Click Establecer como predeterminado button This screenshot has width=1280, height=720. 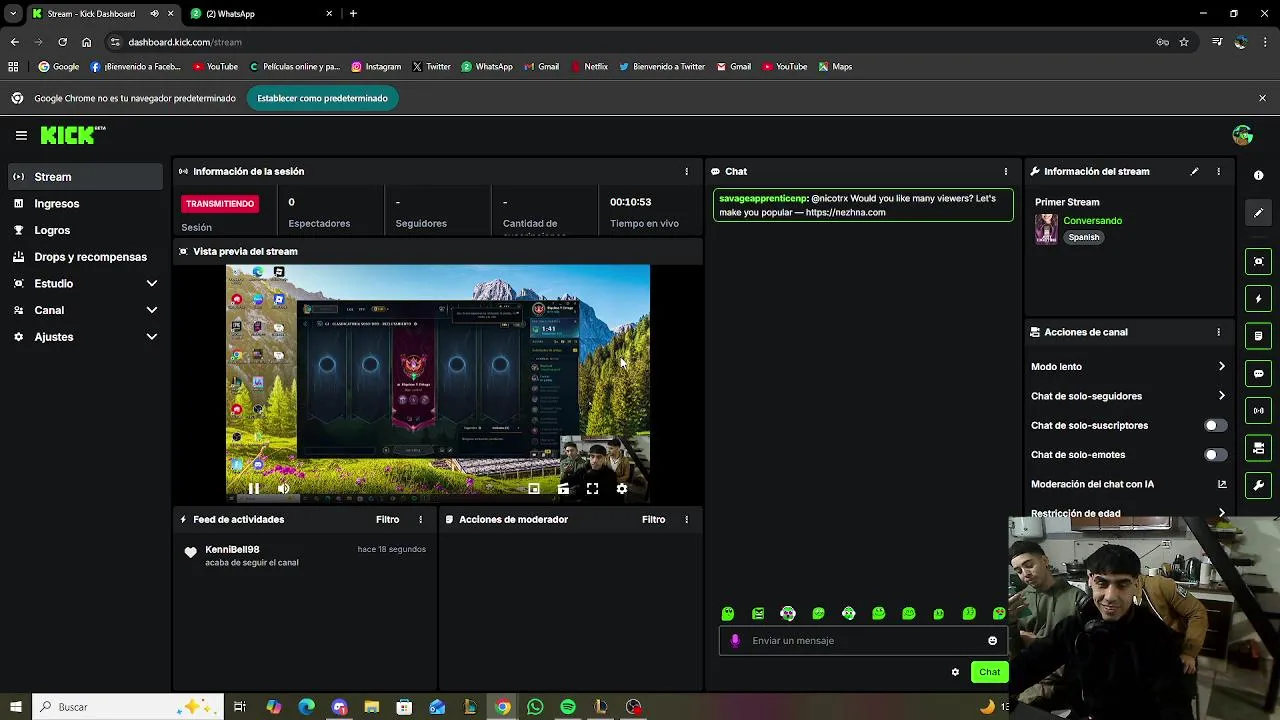tap(322, 98)
